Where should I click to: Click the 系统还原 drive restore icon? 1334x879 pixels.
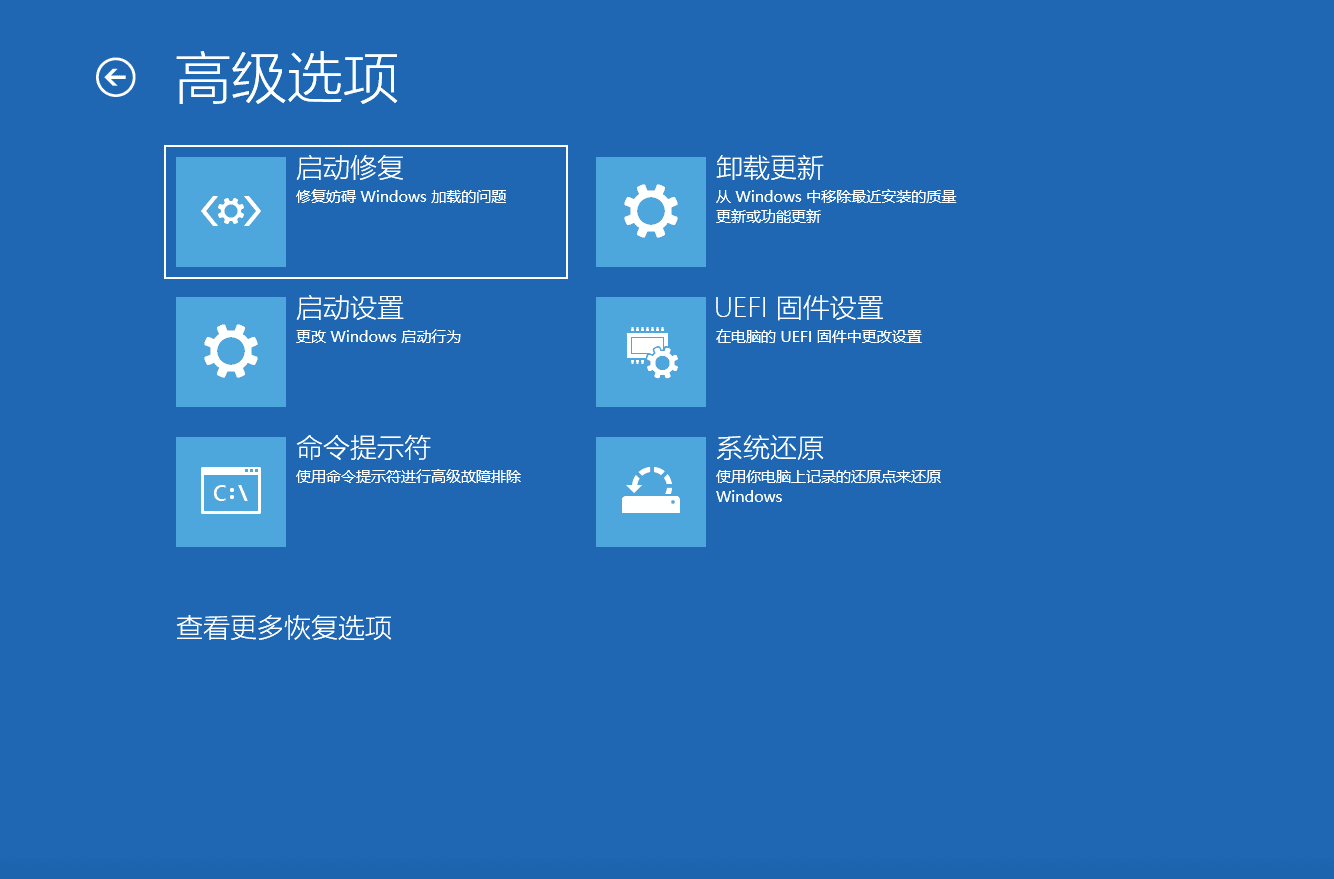pyautogui.click(x=651, y=492)
